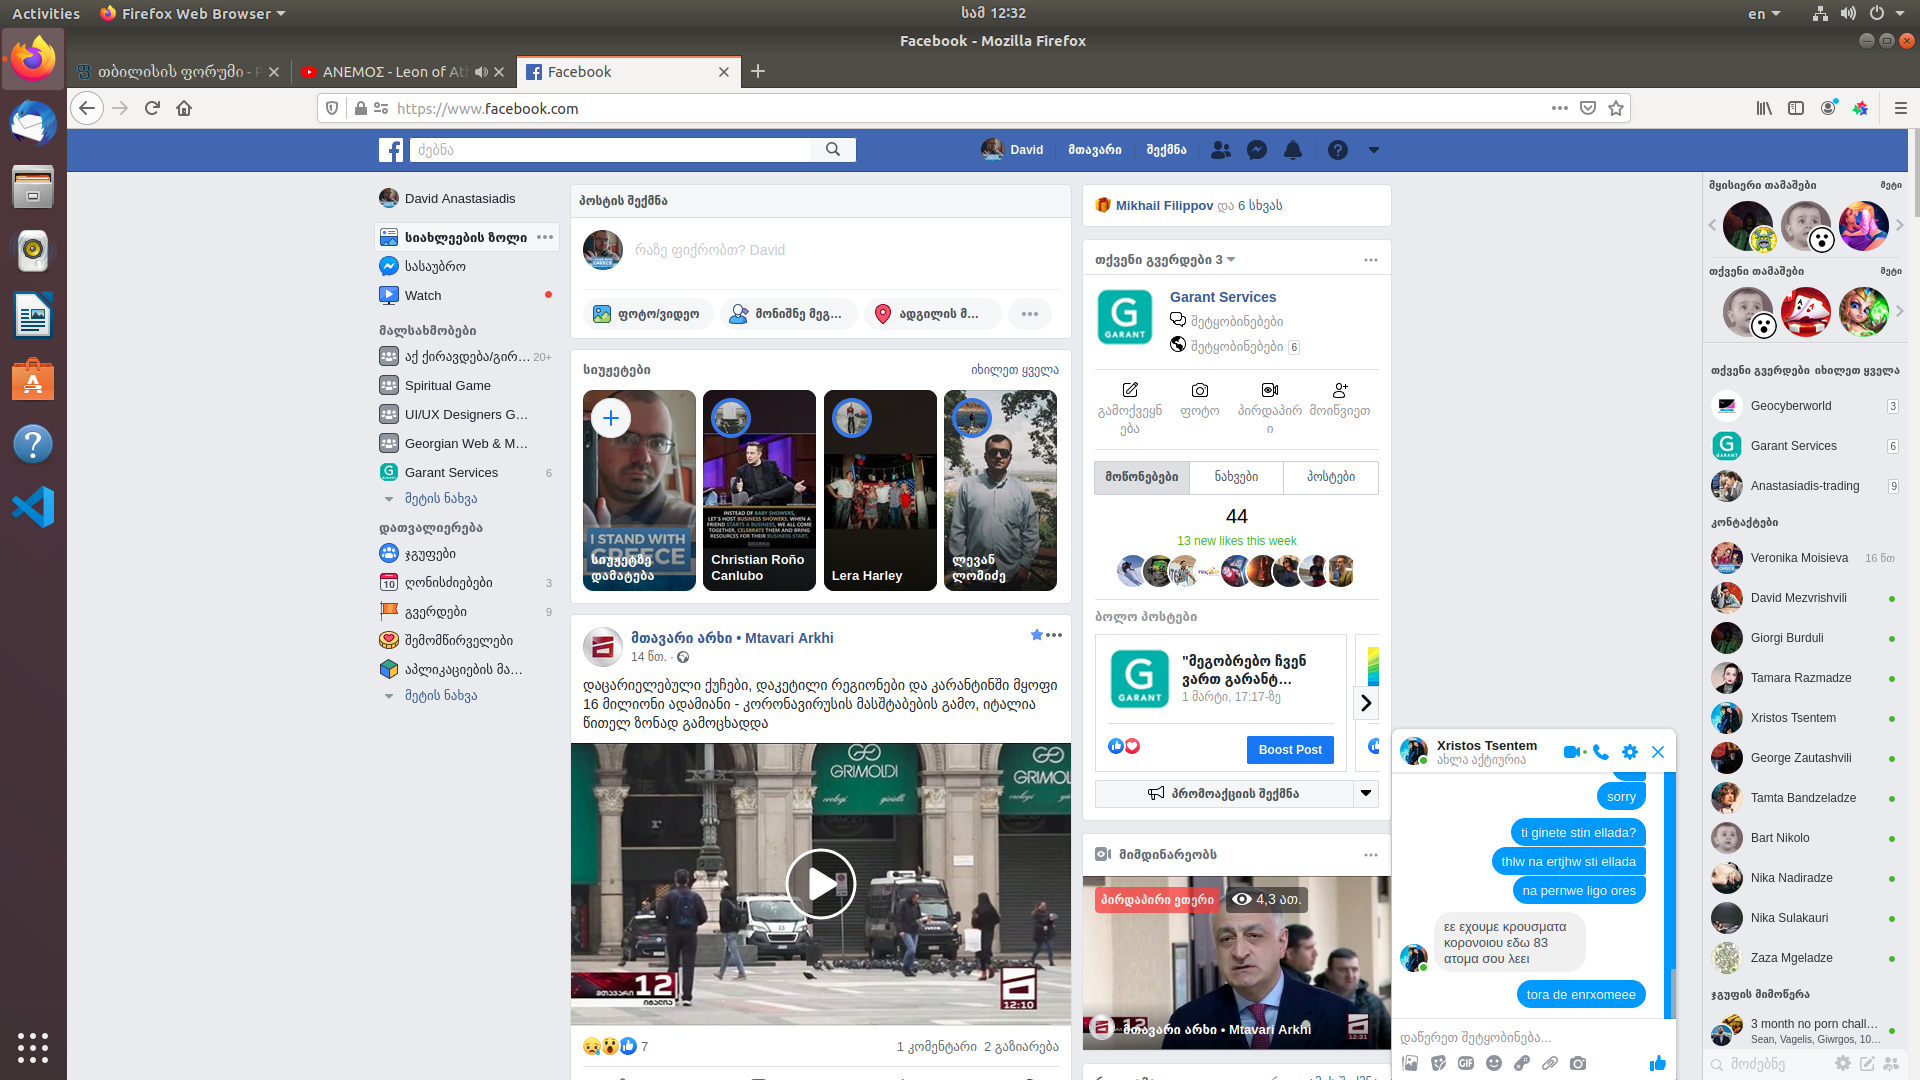The height and width of the screenshot is (1080, 1920).
Task: Bookmark this page with star icon
Action: [1616, 108]
